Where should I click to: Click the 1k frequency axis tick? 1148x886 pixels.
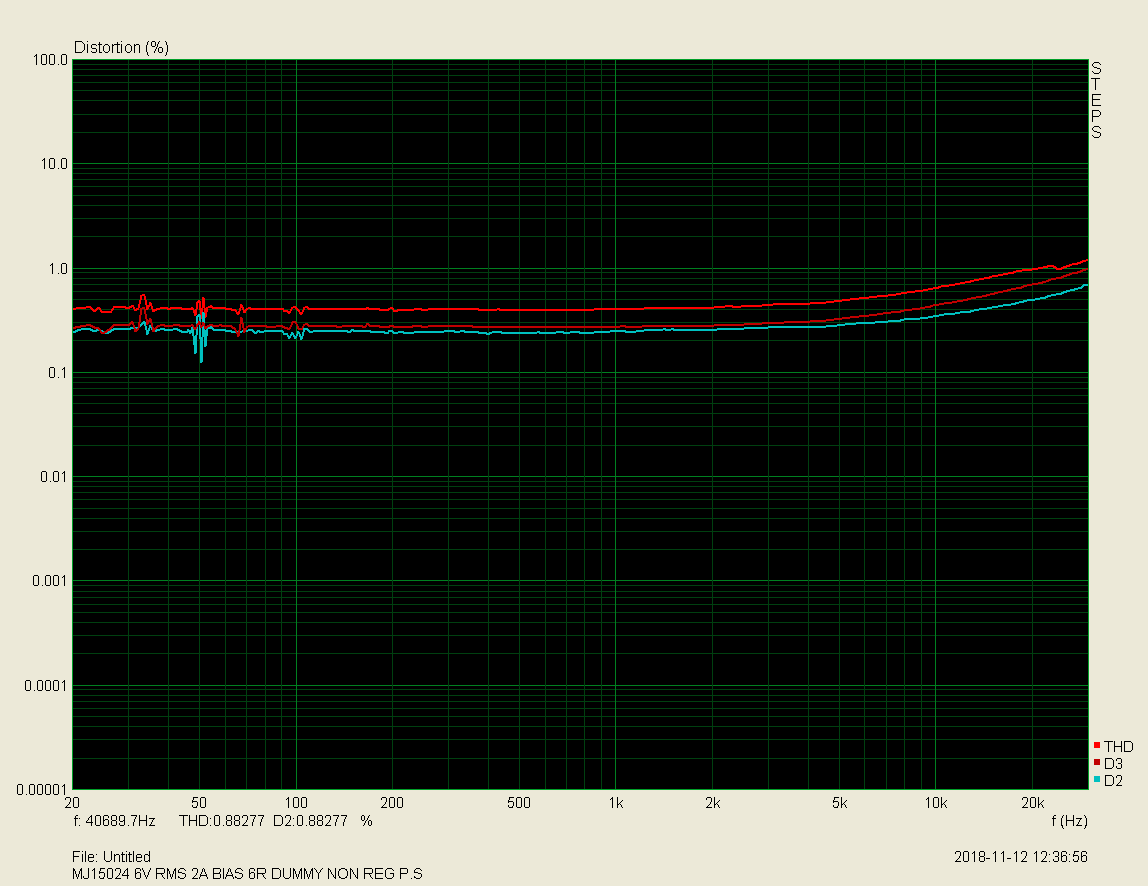pyautogui.click(x=616, y=803)
